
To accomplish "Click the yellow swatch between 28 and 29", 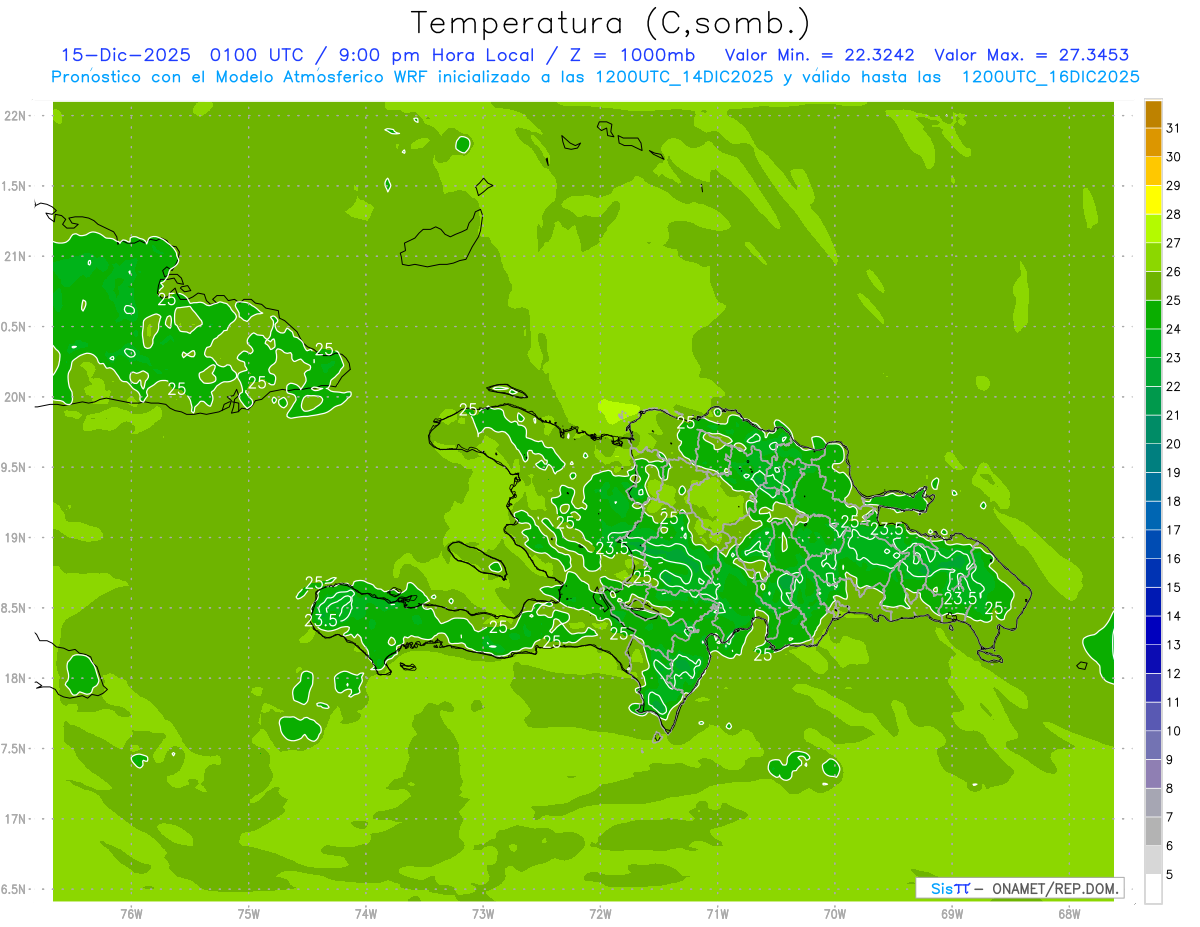I will [x=1153, y=200].
